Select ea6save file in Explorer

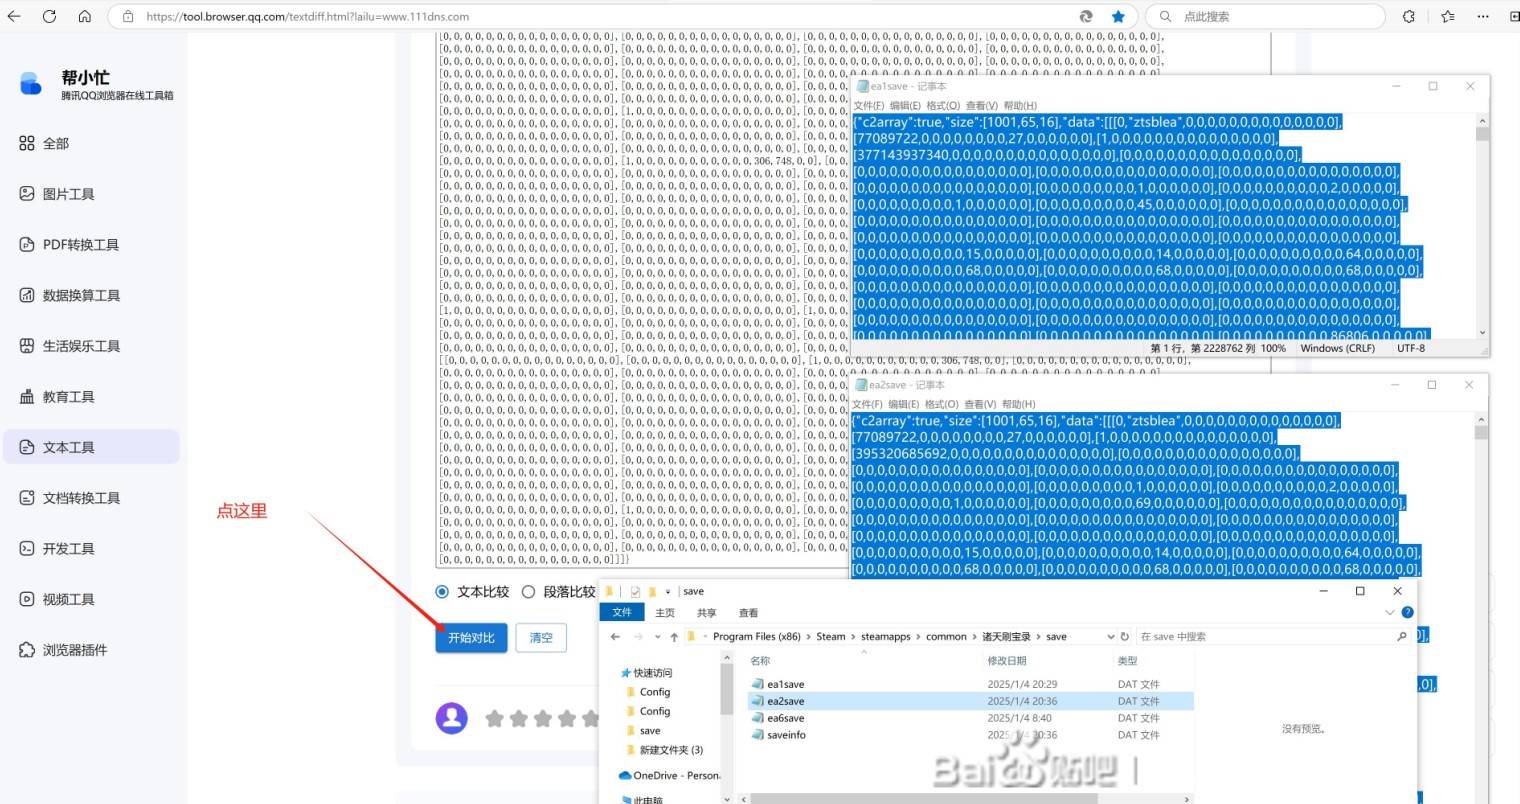point(970,718)
